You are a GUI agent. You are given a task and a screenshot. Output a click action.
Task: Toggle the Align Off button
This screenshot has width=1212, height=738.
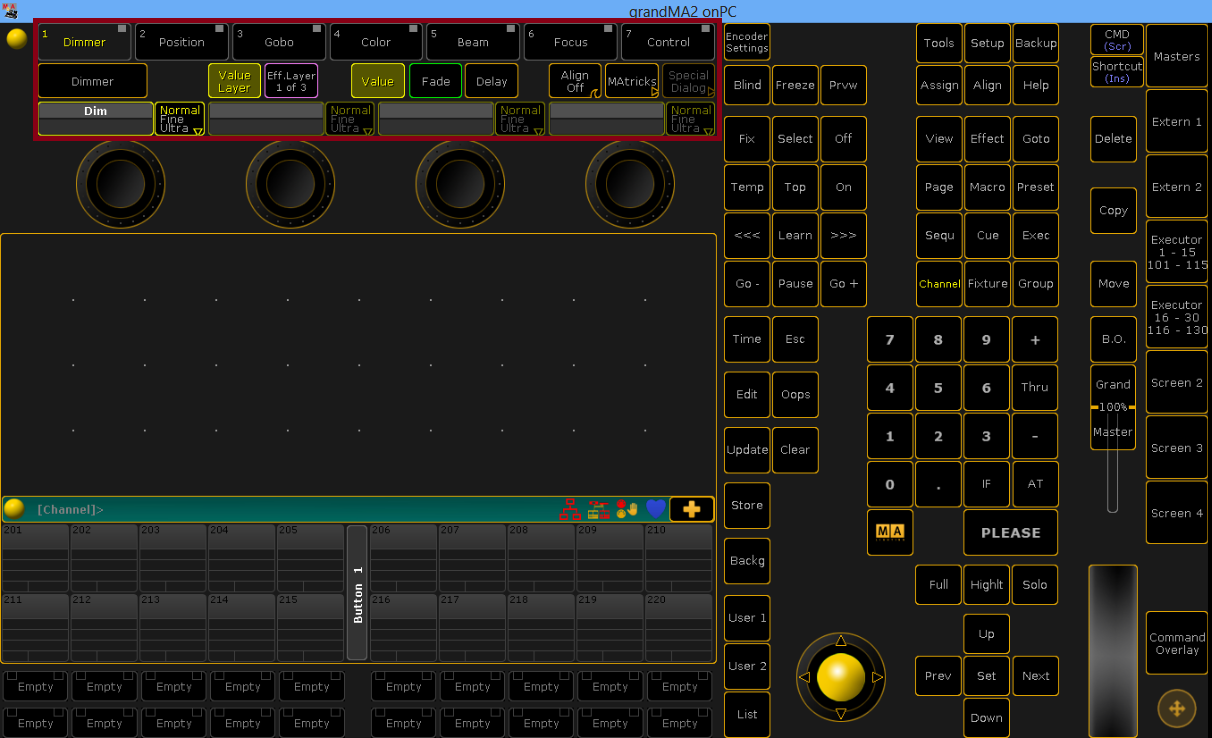[x=575, y=81]
